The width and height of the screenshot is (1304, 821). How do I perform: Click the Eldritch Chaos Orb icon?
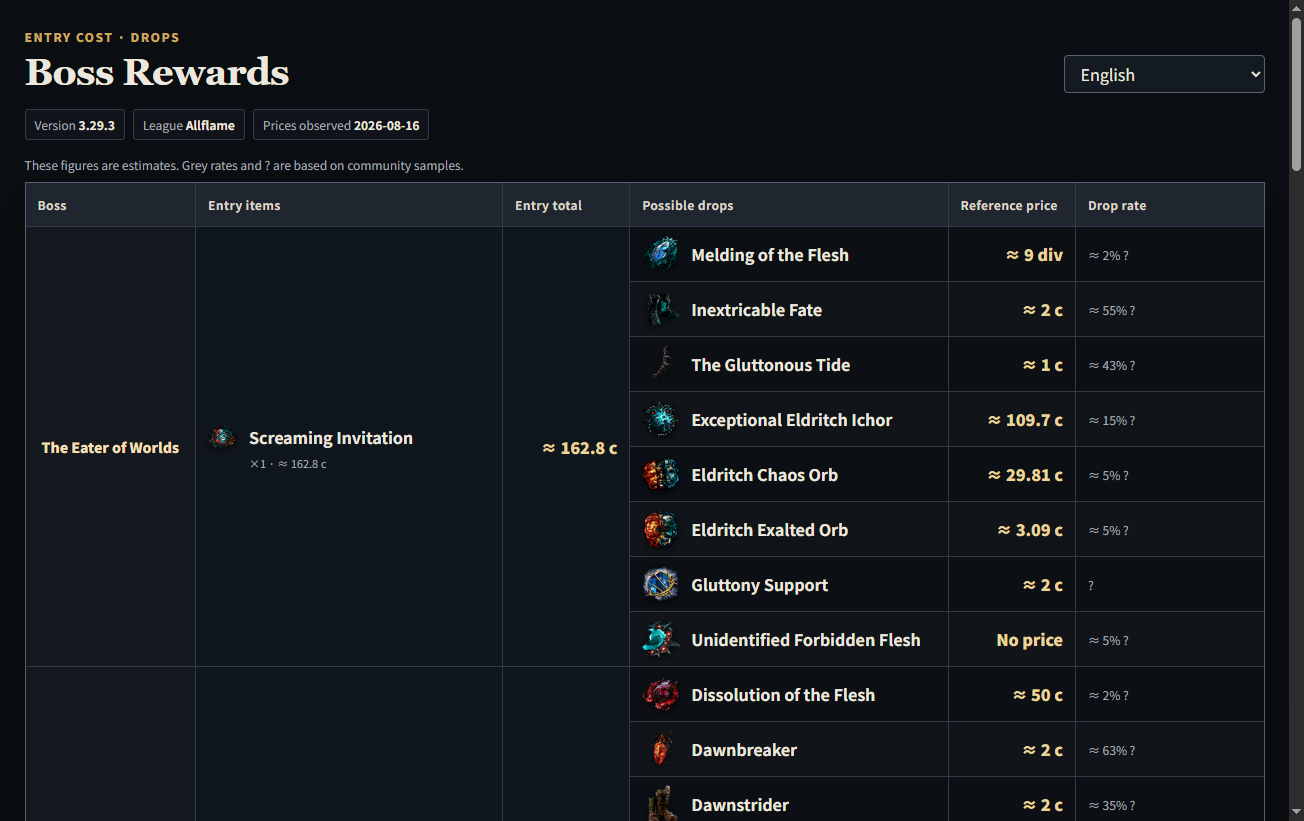661,474
